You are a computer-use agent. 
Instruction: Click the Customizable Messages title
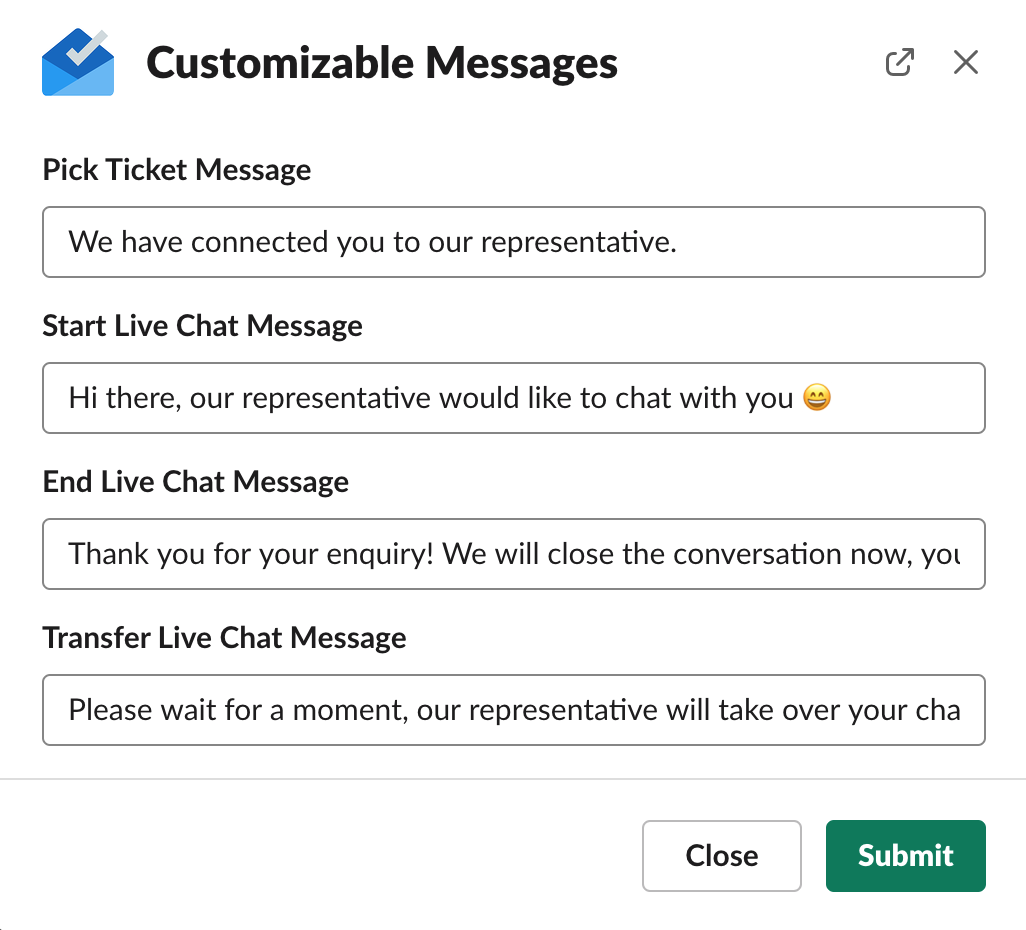pyautogui.click(x=382, y=63)
